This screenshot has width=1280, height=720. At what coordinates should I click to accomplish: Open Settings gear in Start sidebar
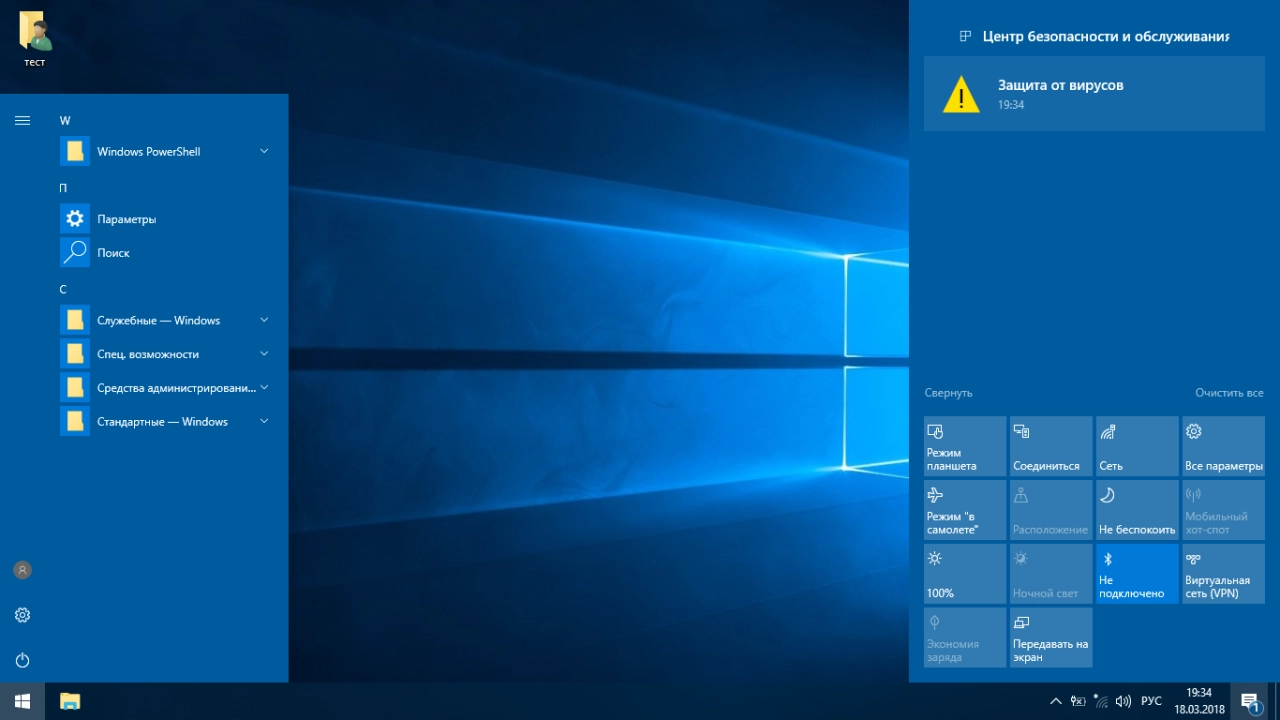pos(22,615)
